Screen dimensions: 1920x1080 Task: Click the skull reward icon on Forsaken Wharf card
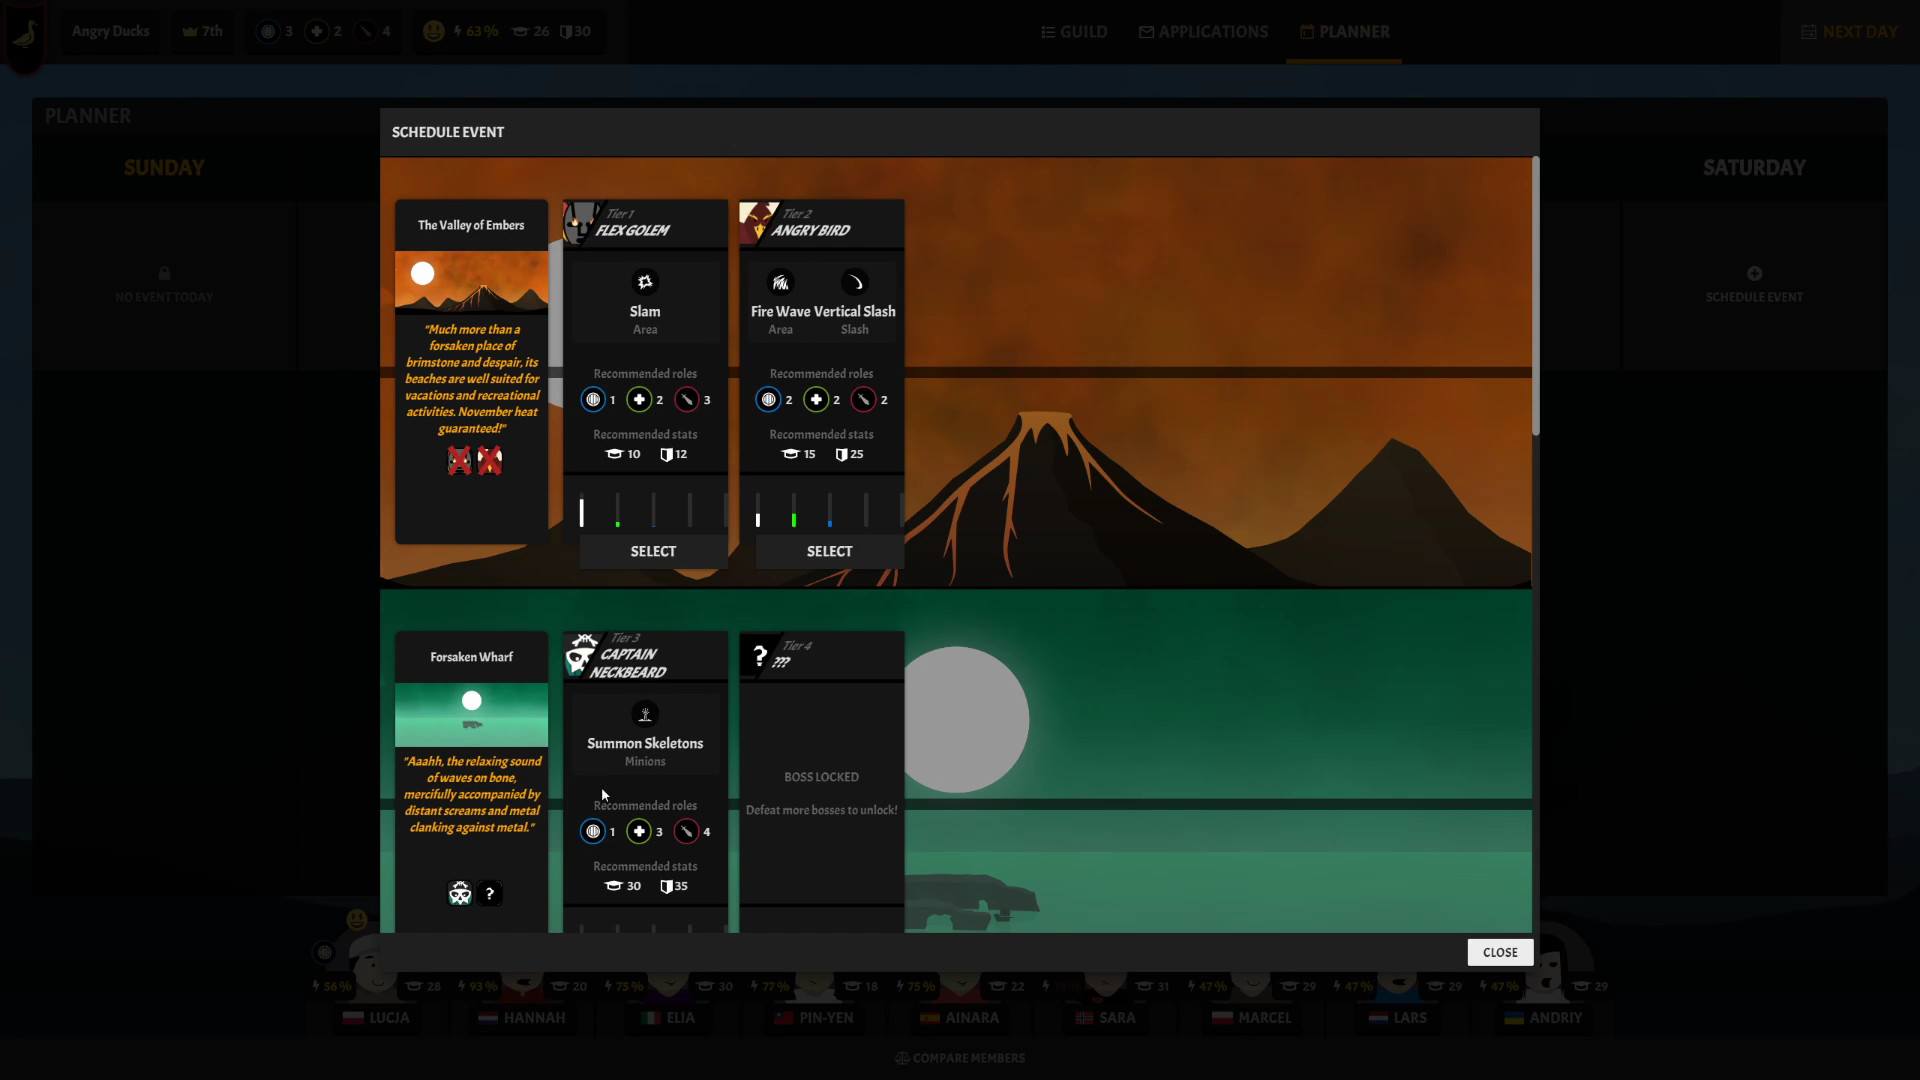[460, 892]
